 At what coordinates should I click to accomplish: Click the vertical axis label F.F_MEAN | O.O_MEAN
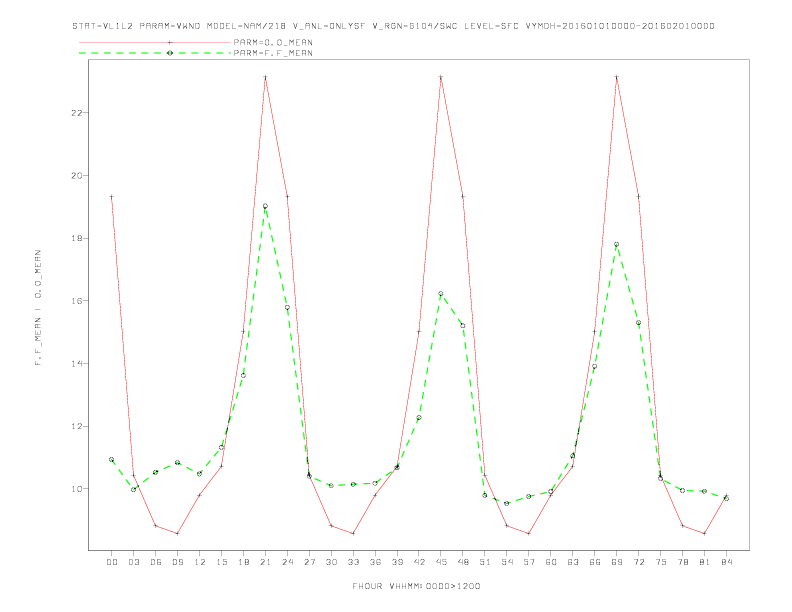(38, 308)
